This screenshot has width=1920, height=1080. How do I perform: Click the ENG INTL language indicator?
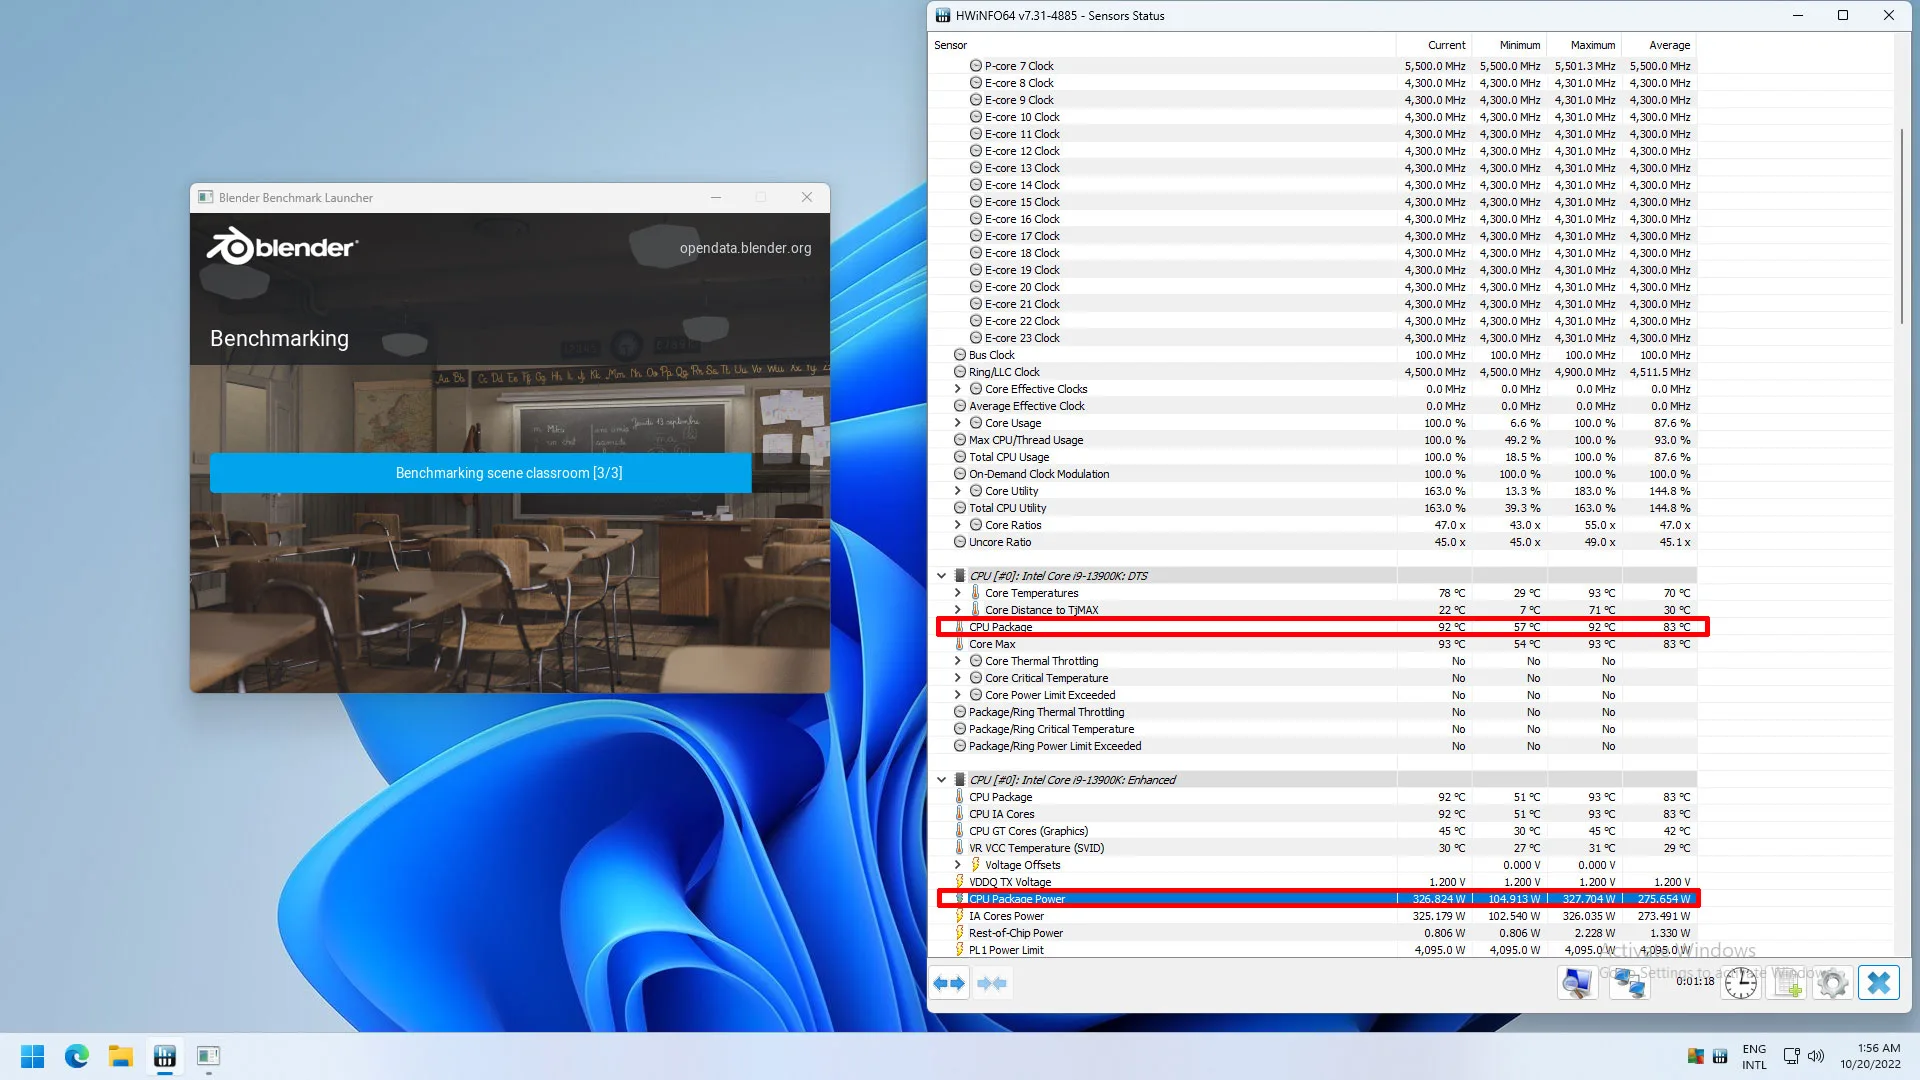click(1754, 1056)
